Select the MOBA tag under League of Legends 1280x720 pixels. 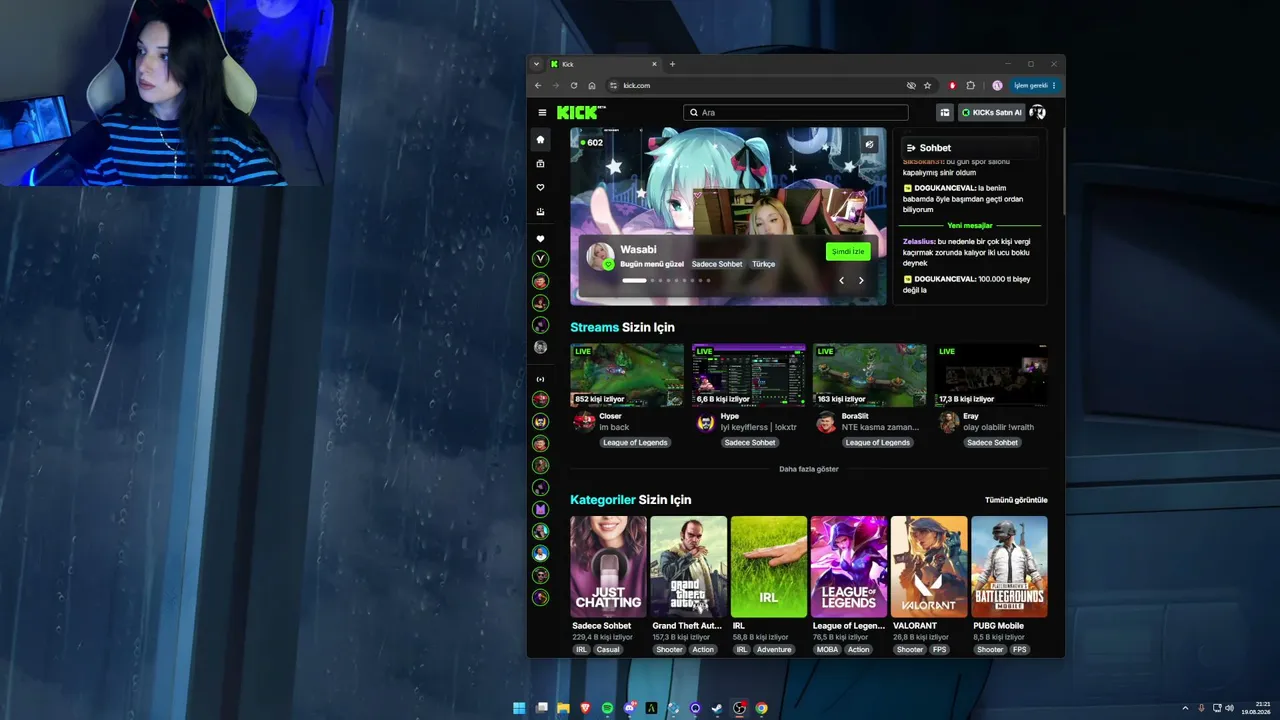(827, 650)
